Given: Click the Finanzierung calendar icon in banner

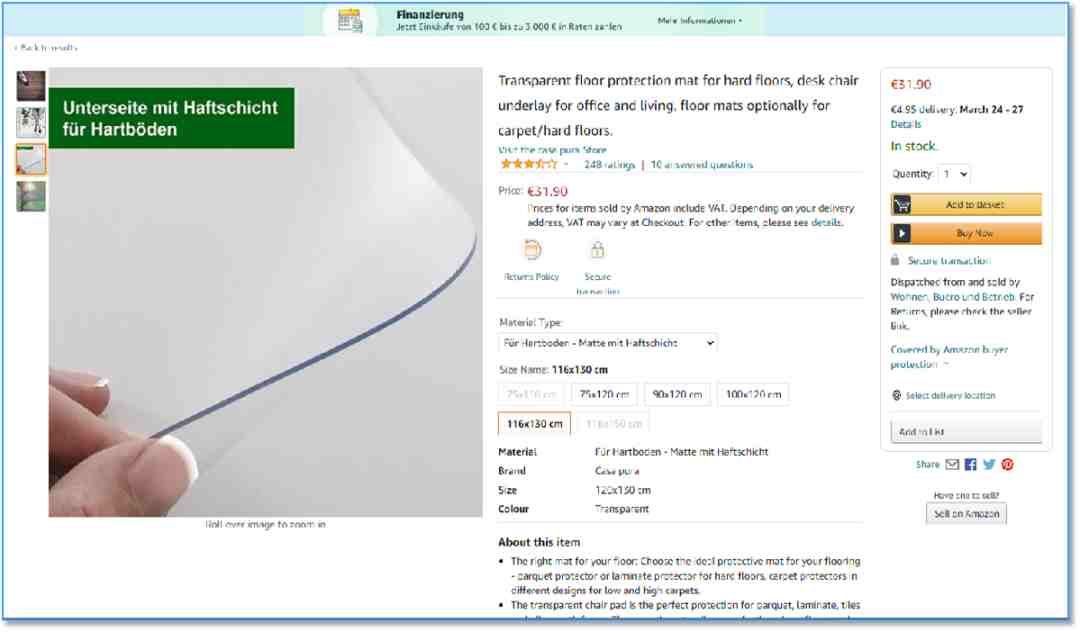Looking at the screenshot, I should [350, 21].
